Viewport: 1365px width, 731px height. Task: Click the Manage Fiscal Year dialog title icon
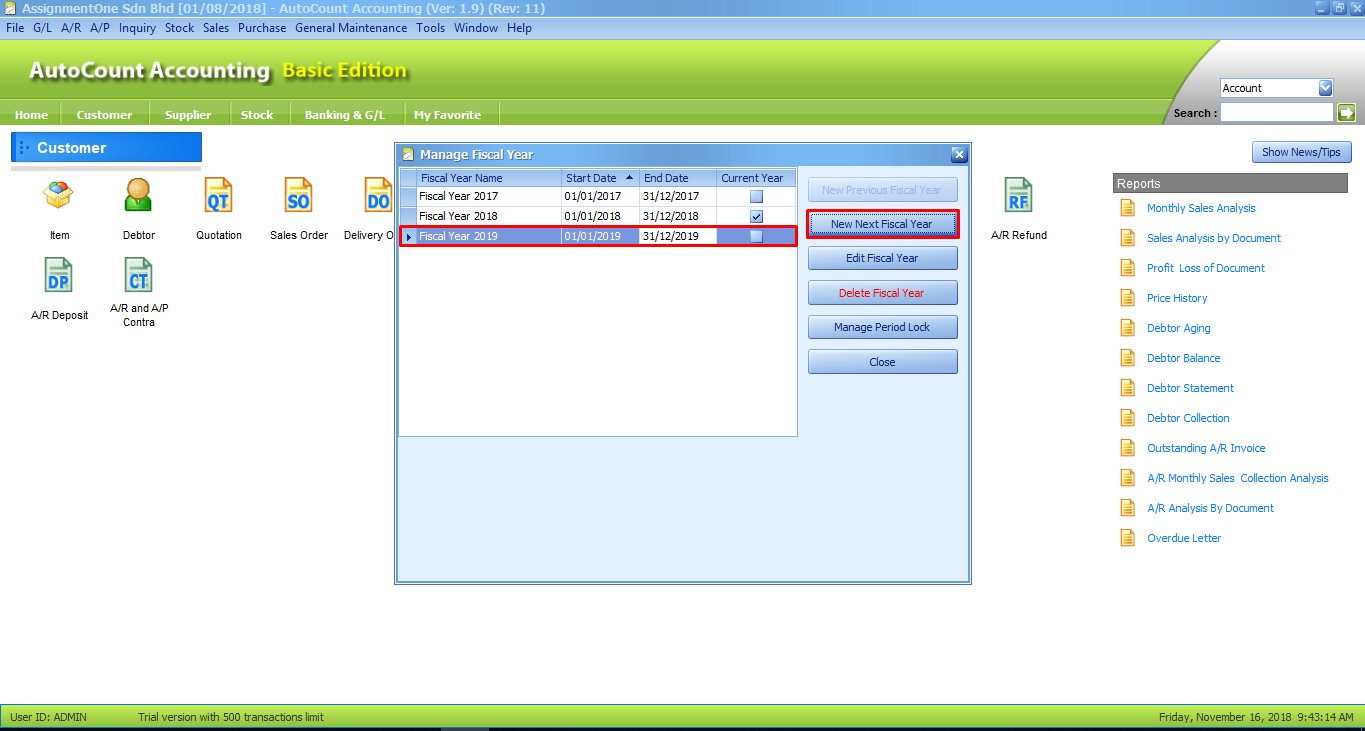tap(408, 154)
